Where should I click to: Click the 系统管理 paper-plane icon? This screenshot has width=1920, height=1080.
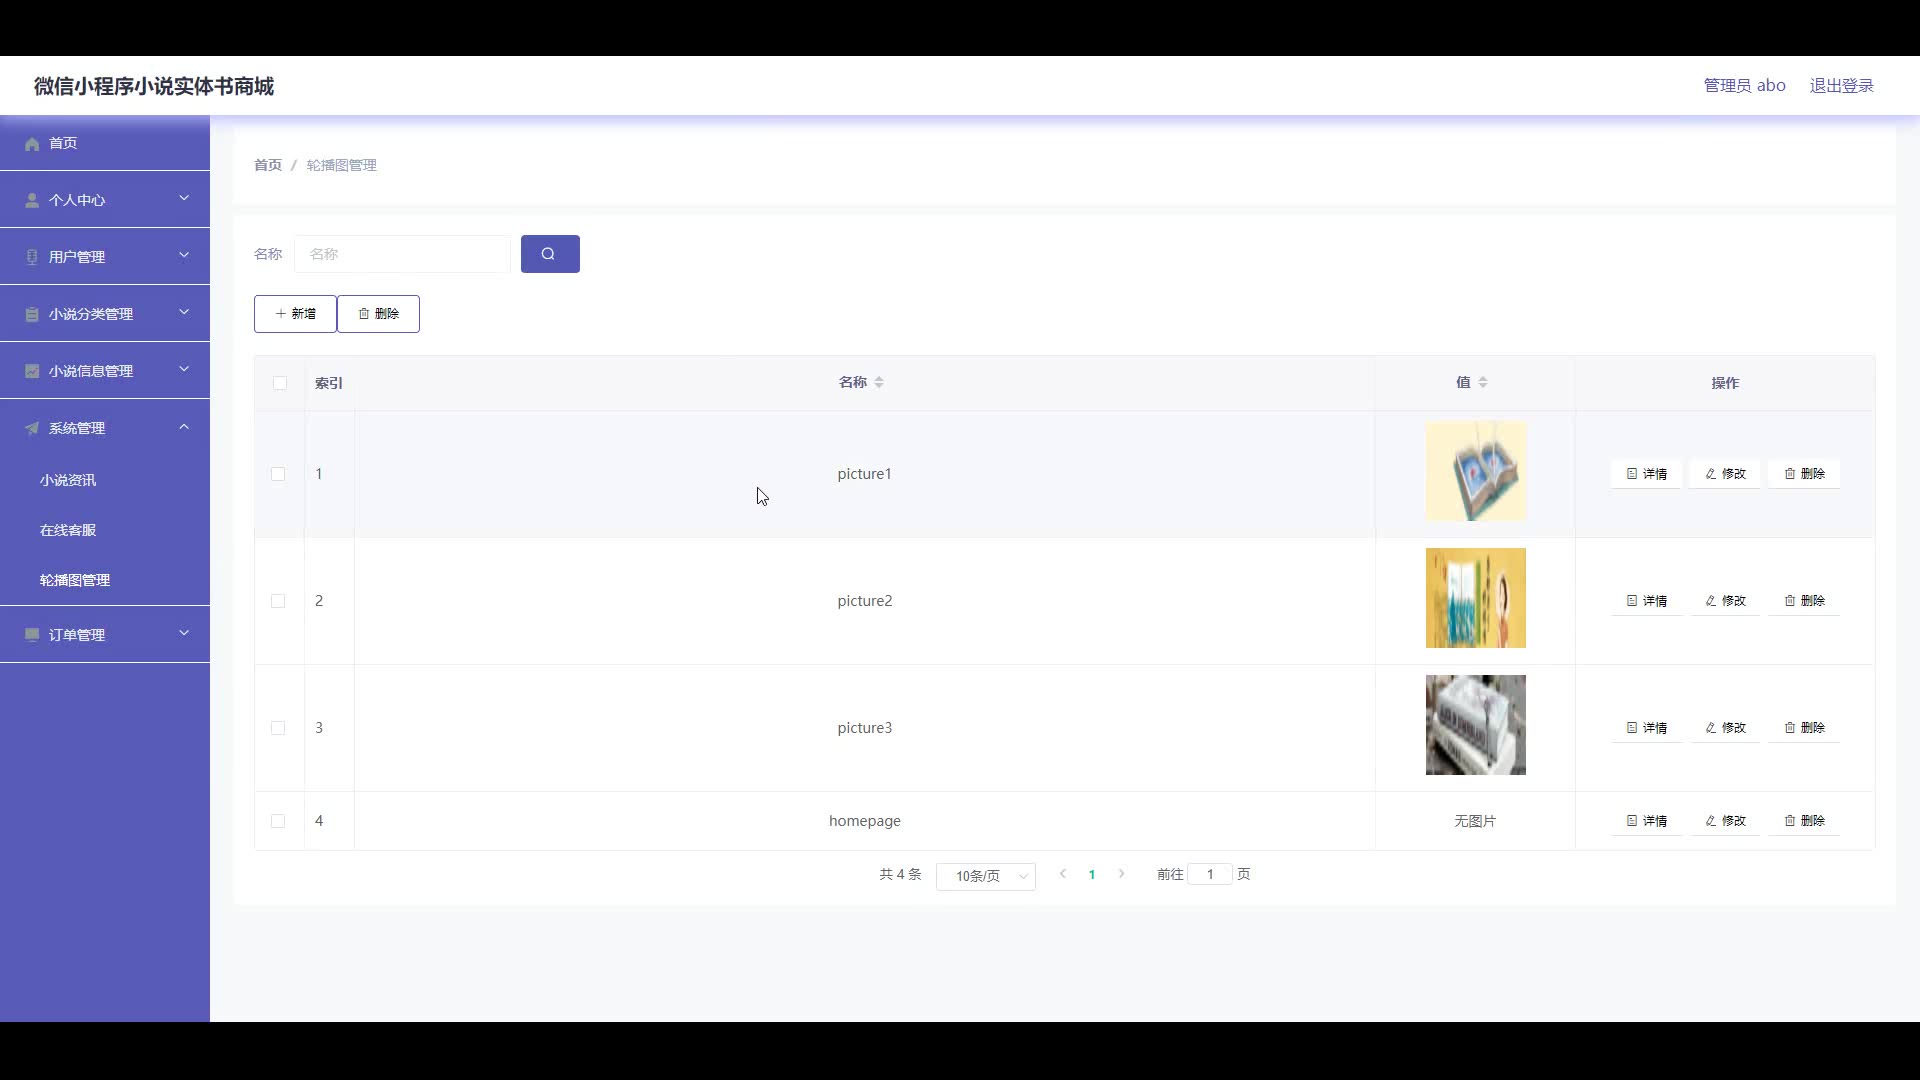coord(32,429)
